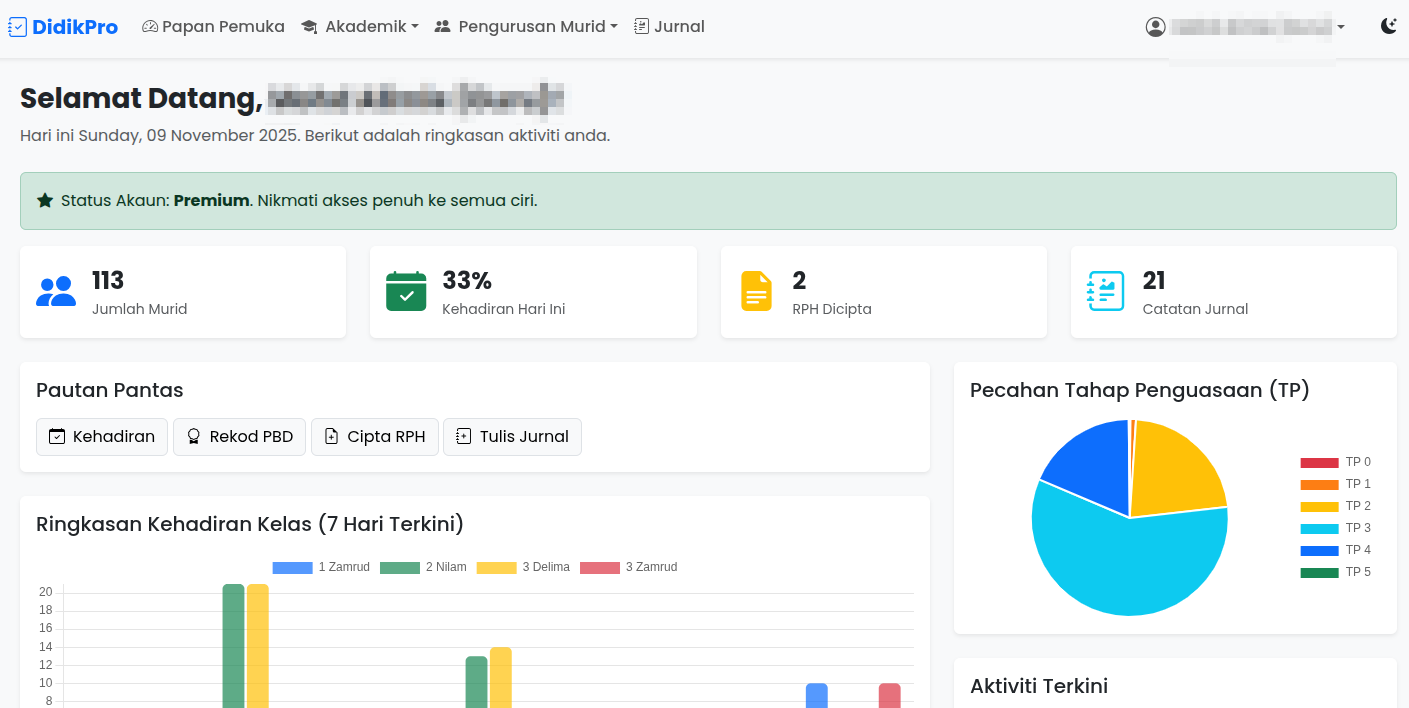Toggle dark mode with the moon icon

point(1389,26)
